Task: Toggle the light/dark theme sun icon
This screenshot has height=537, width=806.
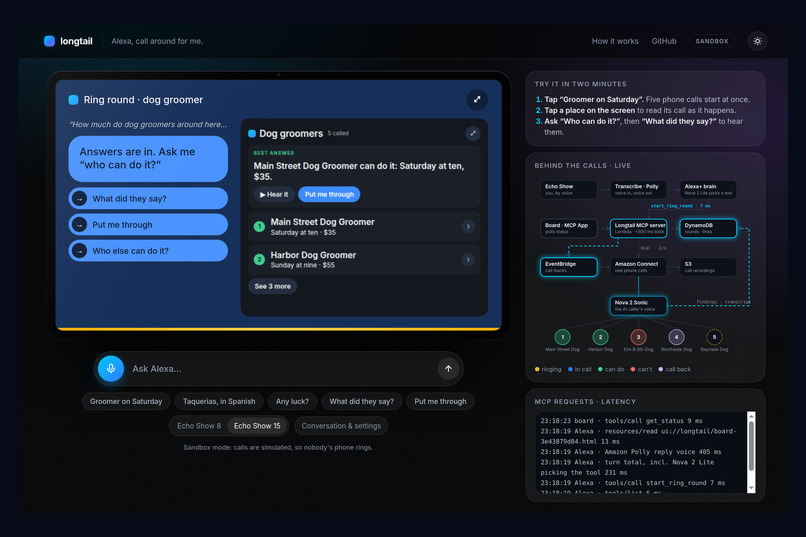Action: 757,41
